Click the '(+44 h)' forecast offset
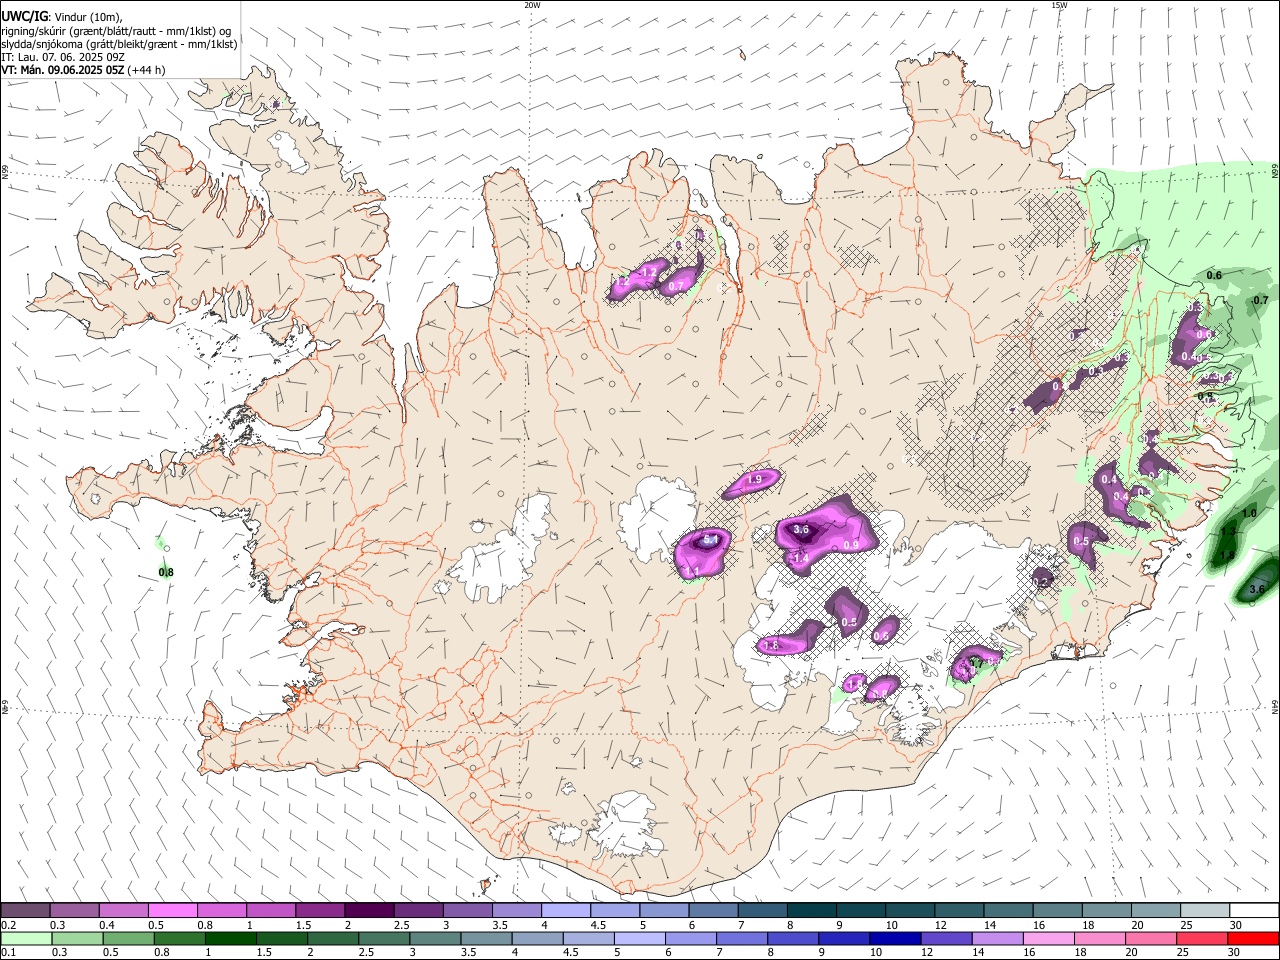Image resolution: width=1280 pixels, height=960 pixels. 147,70
